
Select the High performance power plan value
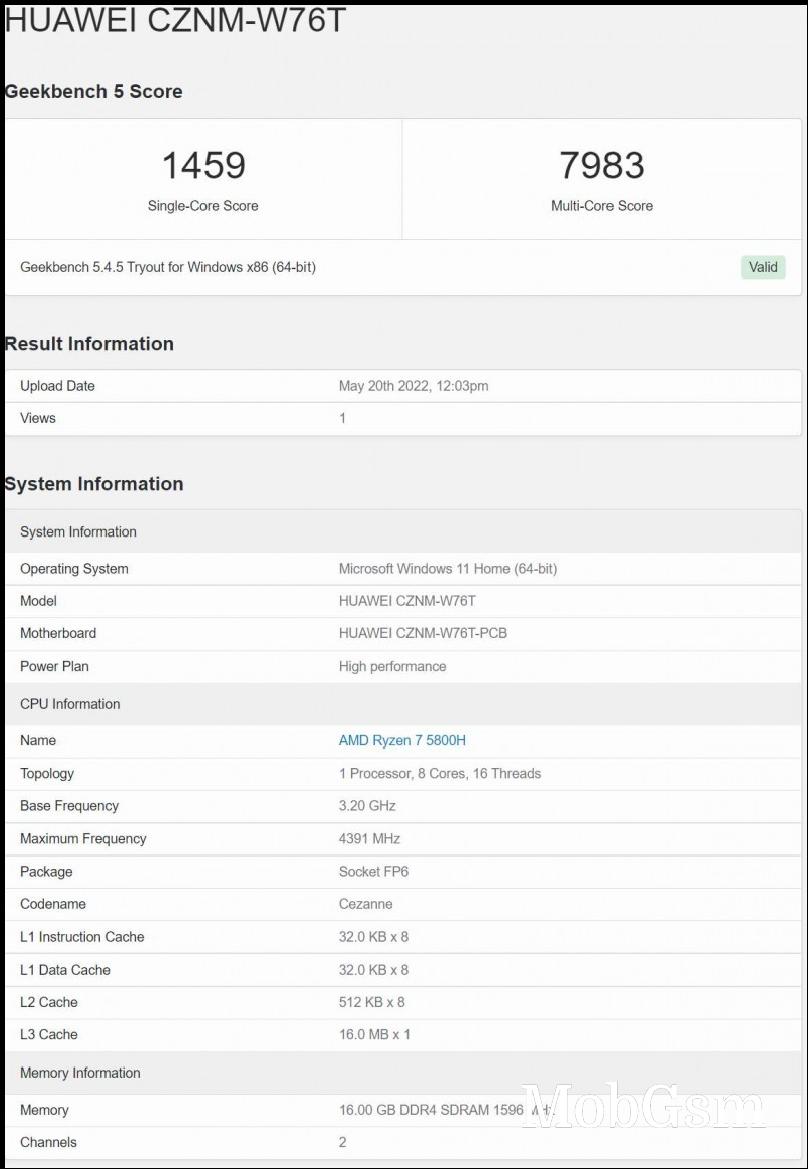[392, 667]
